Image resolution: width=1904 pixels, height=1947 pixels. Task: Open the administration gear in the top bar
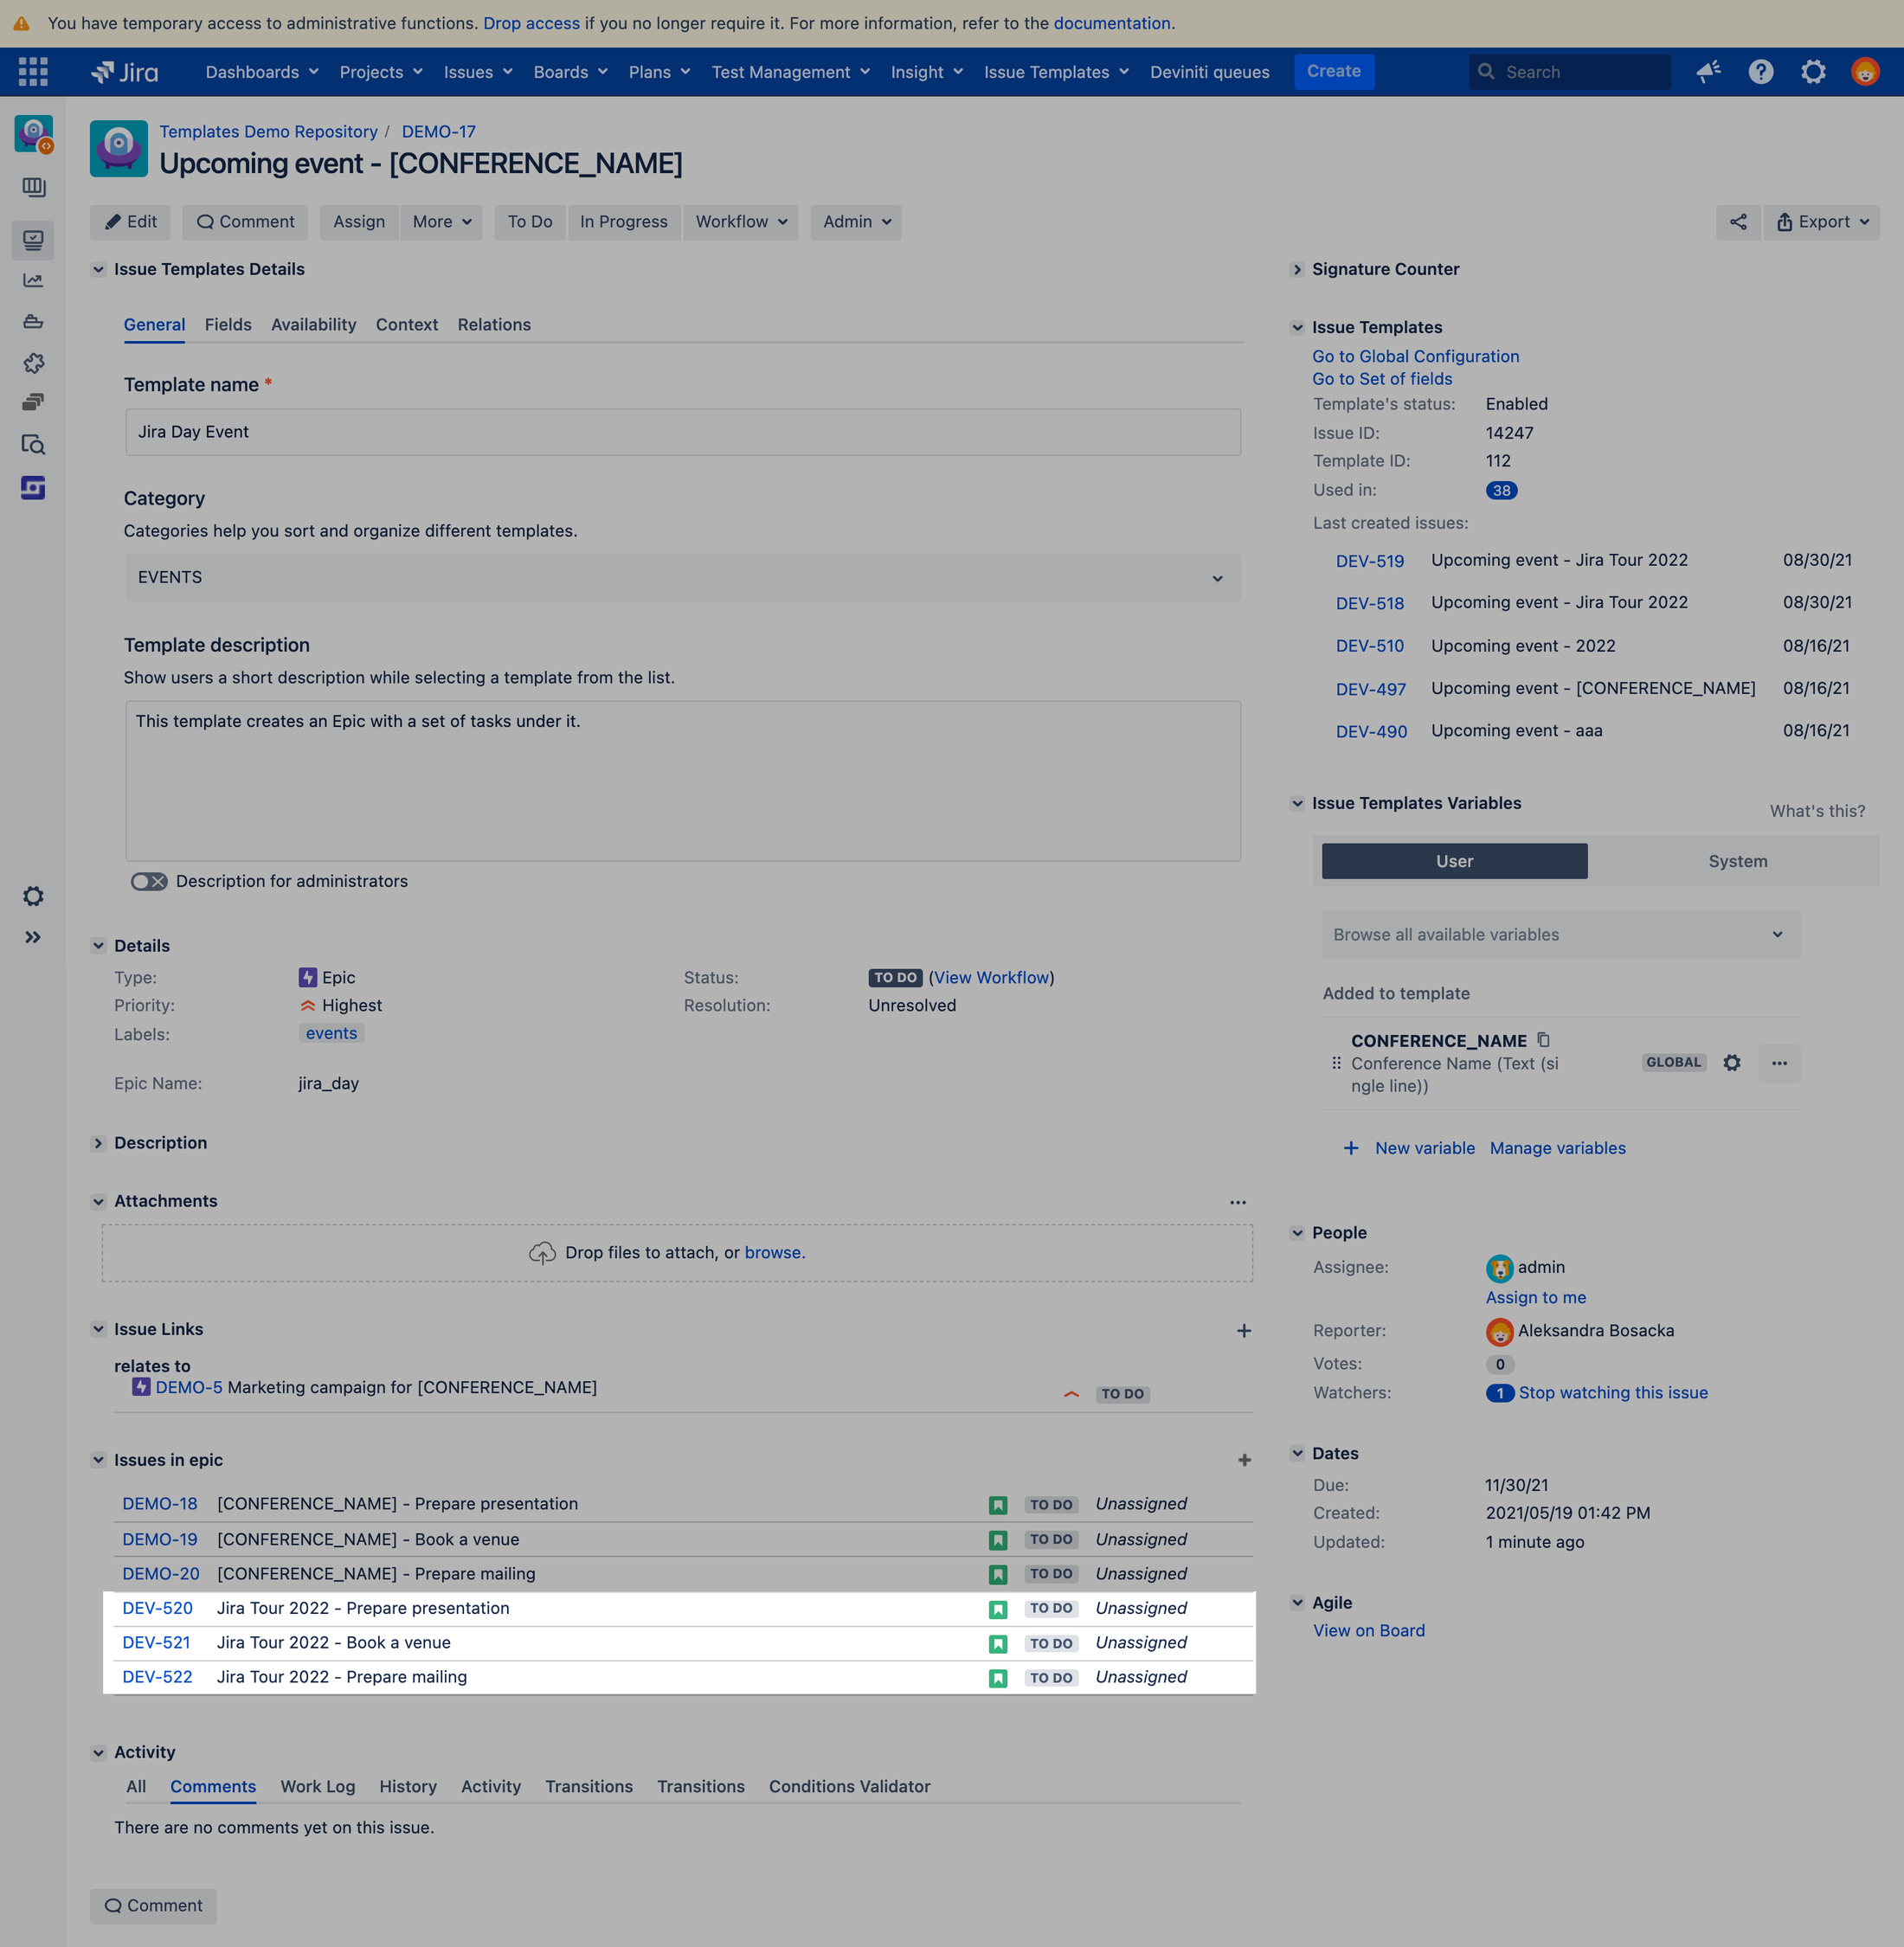point(1812,72)
